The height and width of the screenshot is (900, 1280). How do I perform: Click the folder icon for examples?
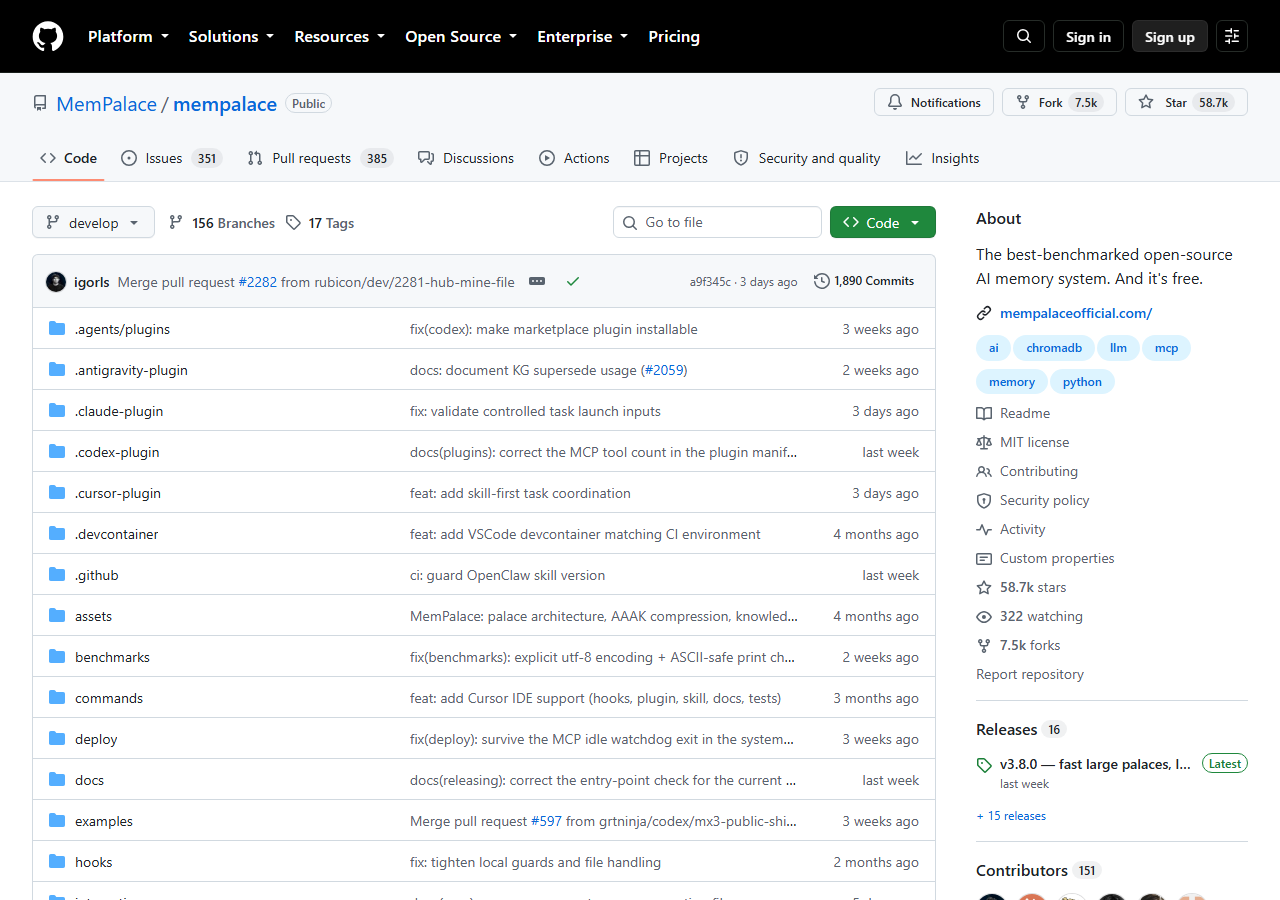click(x=57, y=821)
